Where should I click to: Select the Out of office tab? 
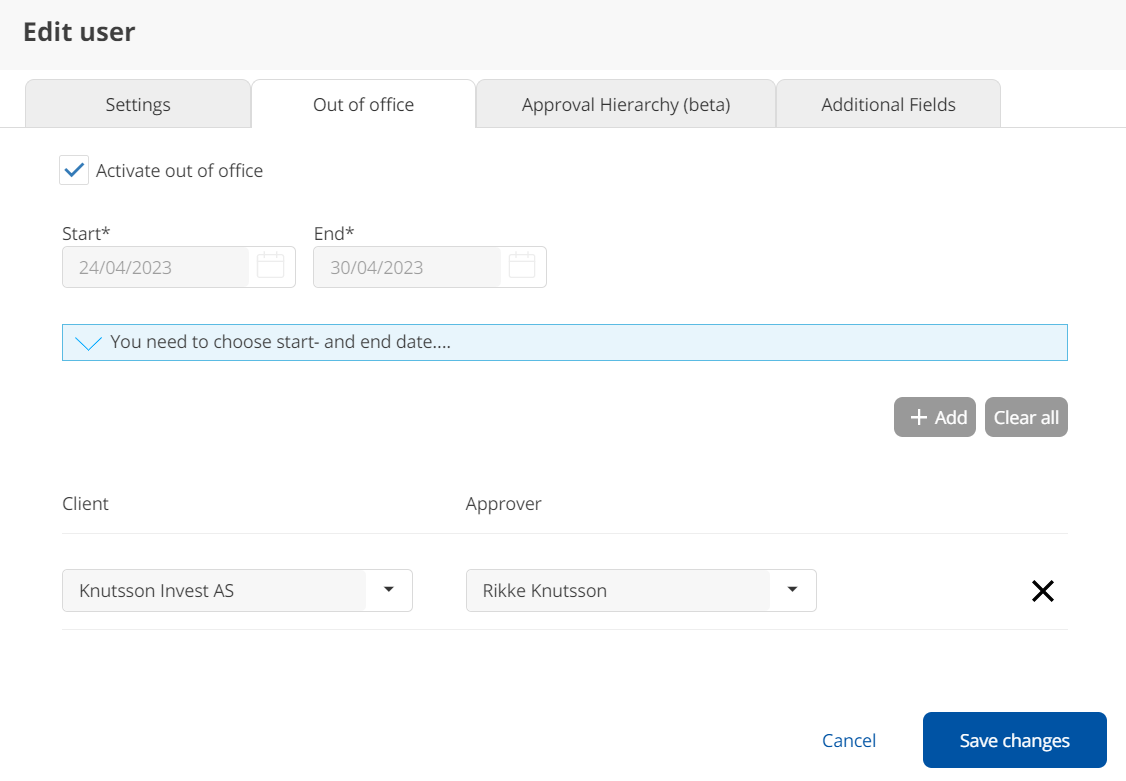pyautogui.click(x=363, y=105)
